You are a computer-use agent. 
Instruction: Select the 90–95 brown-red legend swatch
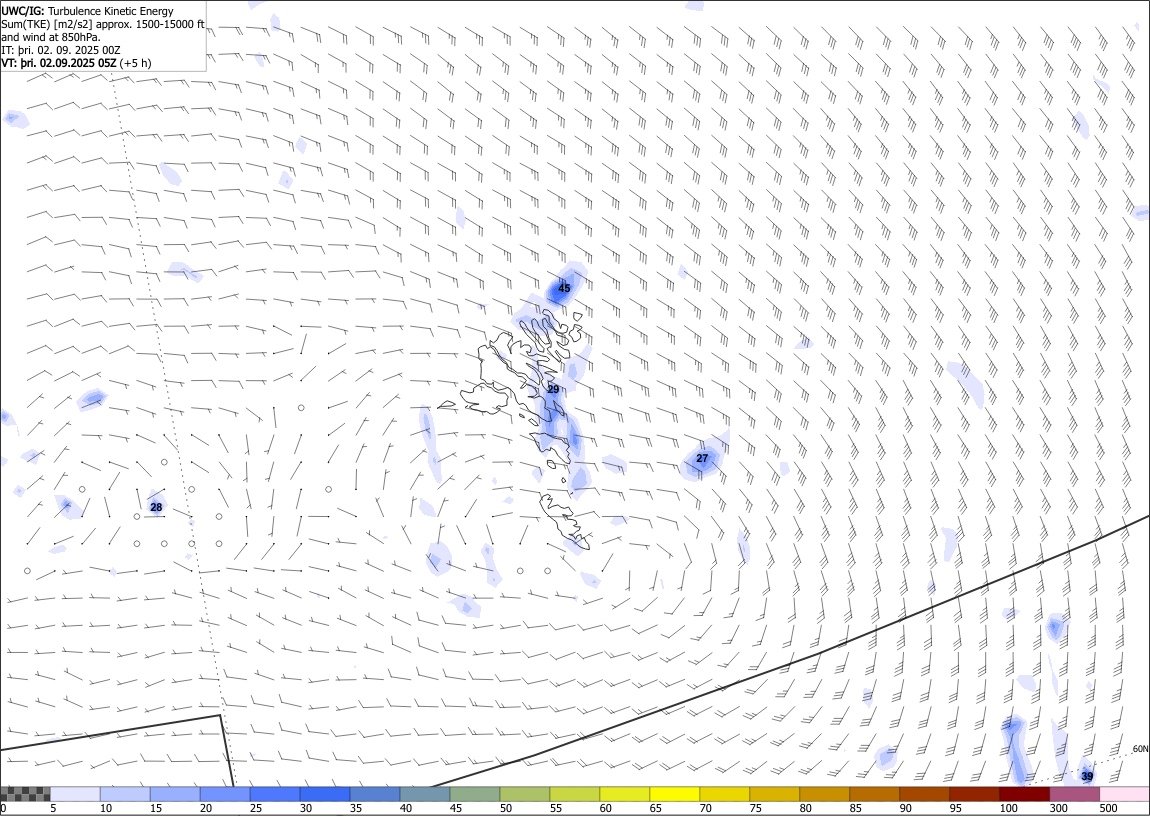(x=923, y=794)
